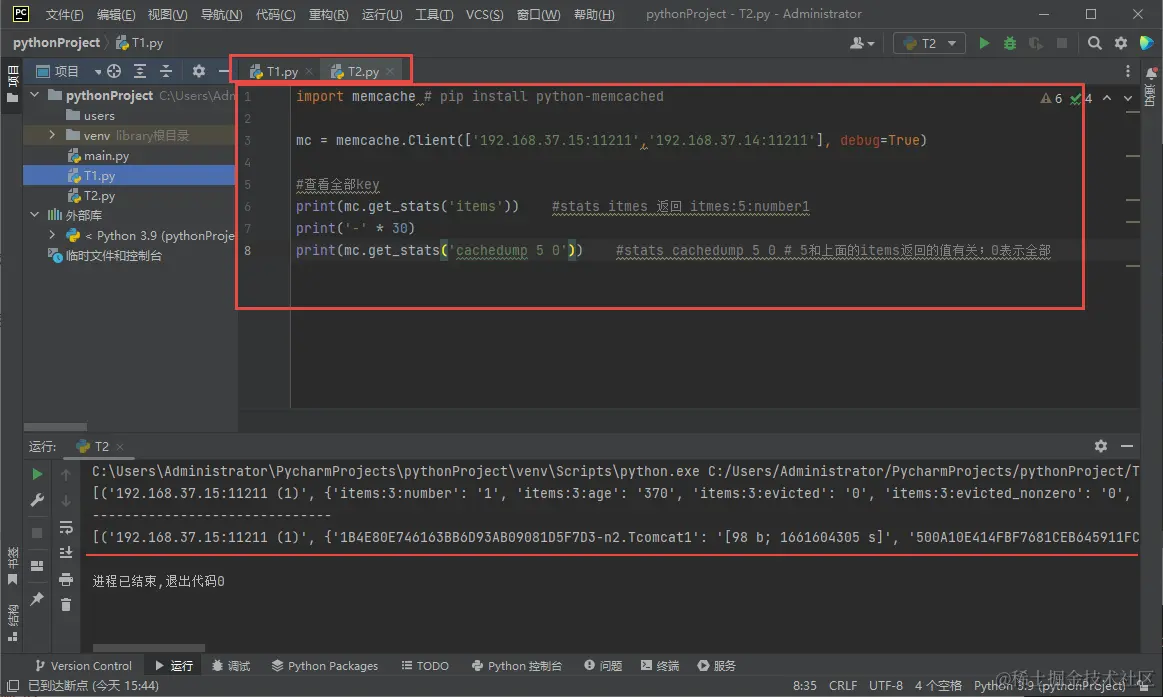The image size is (1163, 697).
Task: Hide the Project tool window
Action: click(223, 71)
